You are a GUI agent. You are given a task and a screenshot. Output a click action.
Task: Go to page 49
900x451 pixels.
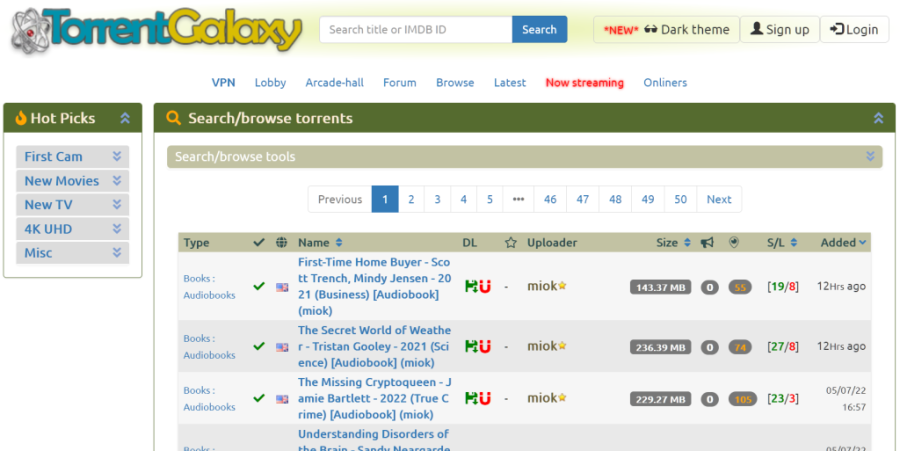click(x=648, y=199)
